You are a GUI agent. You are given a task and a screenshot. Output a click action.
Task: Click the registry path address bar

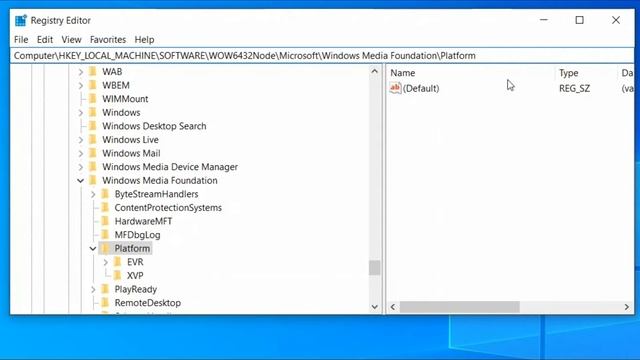coord(322,56)
